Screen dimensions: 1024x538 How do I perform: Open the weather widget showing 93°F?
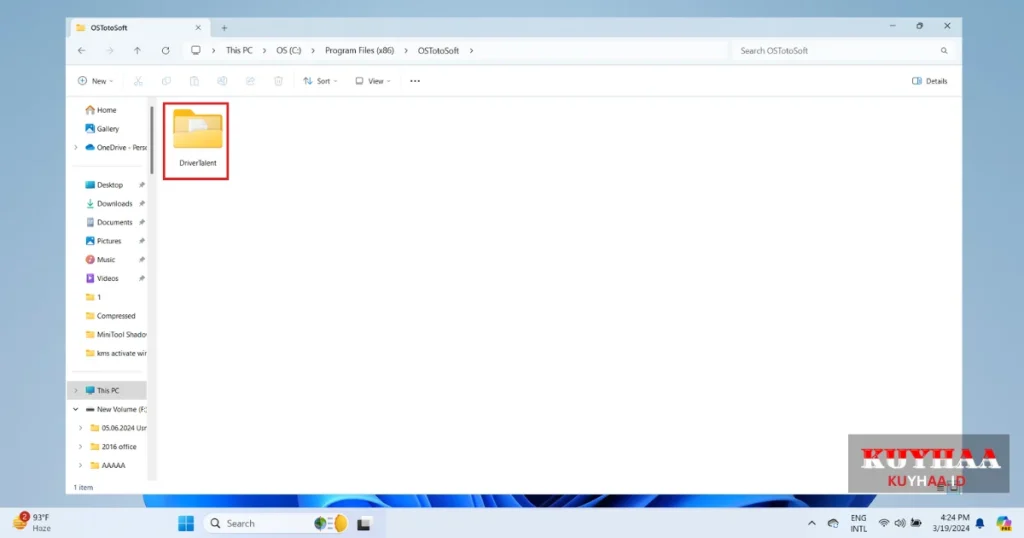[x=33, y=522]
